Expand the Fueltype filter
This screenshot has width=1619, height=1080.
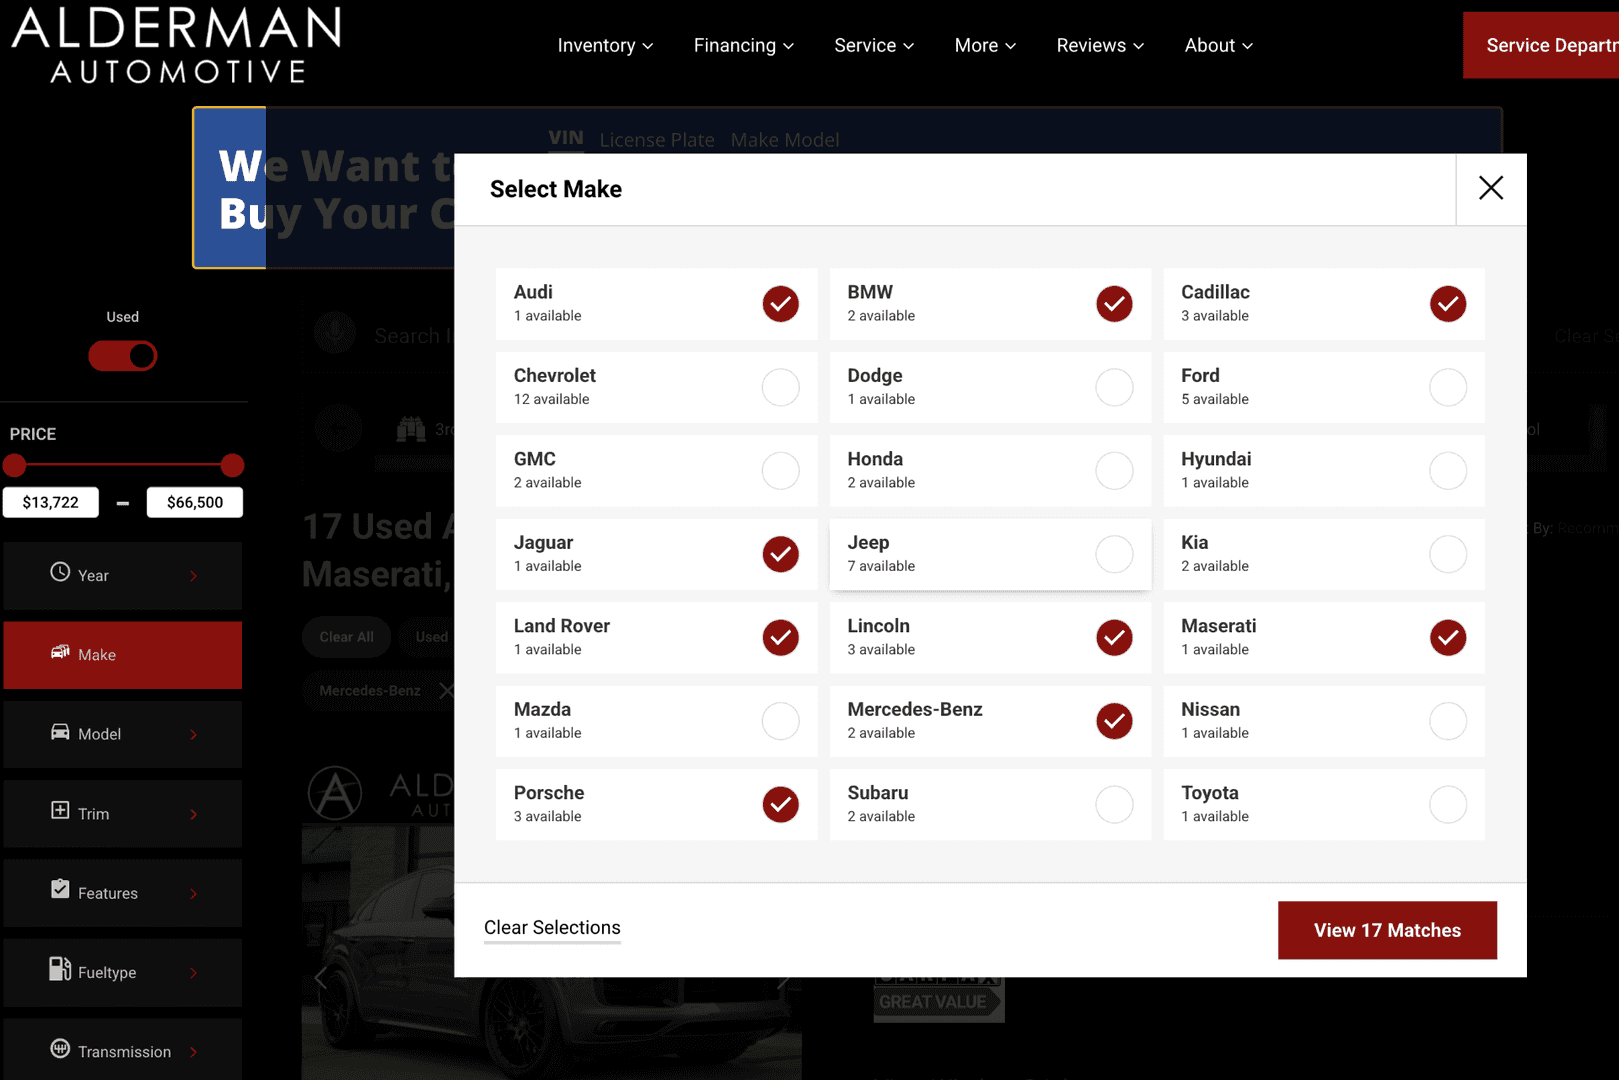[x=123, y=972]
